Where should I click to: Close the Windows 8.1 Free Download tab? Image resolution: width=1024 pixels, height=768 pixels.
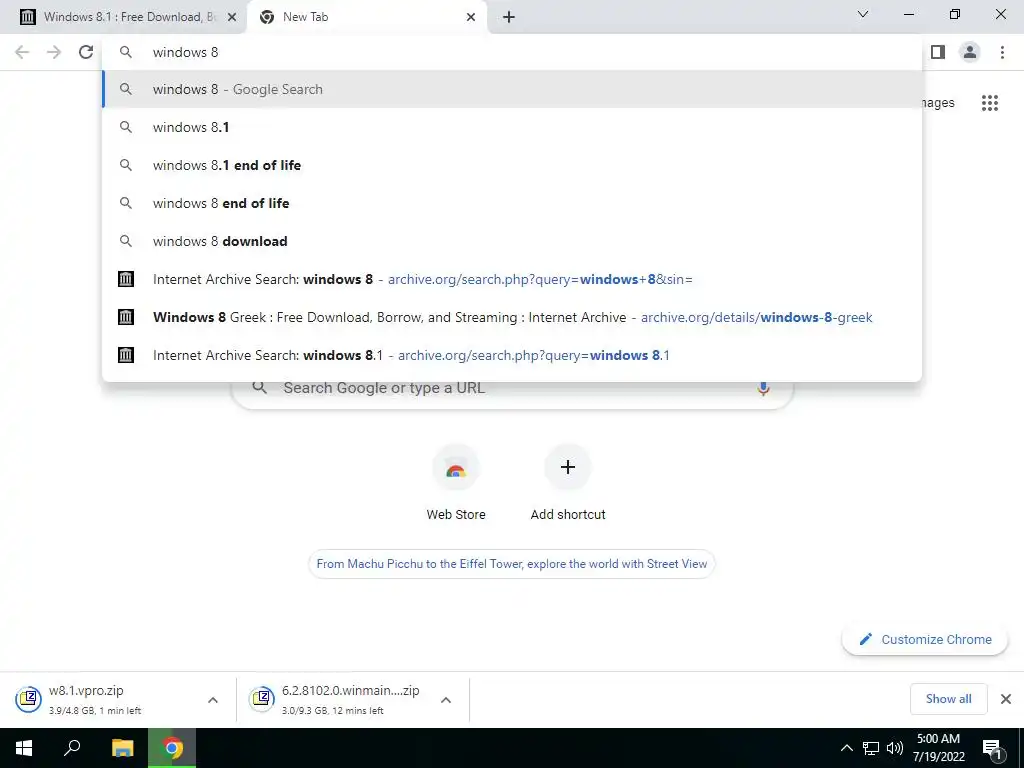coord(232,18)
